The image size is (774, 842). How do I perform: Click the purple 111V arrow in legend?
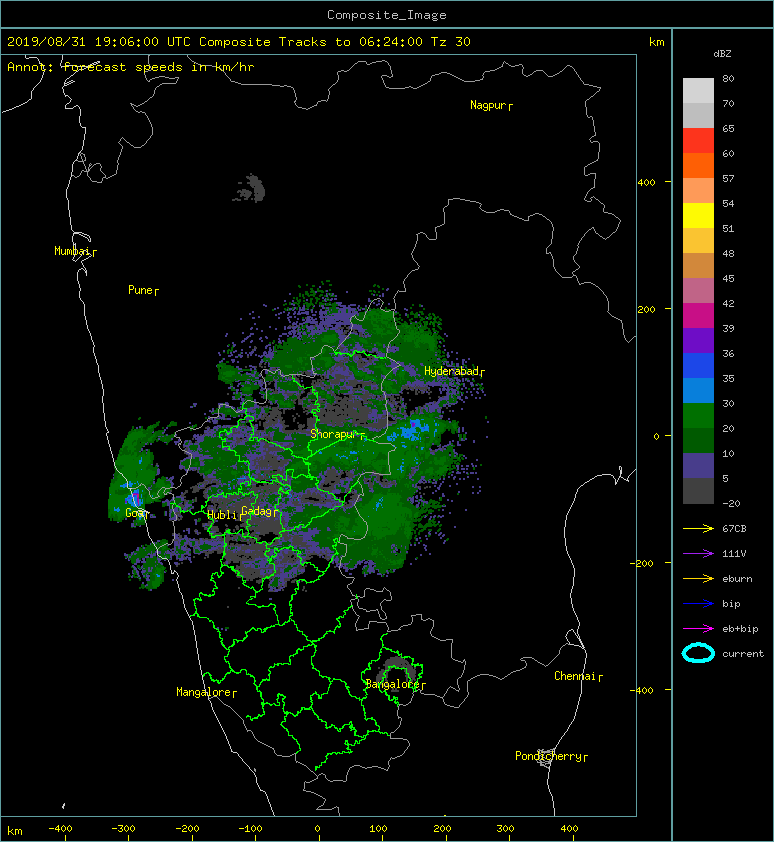tap(698, 554)
